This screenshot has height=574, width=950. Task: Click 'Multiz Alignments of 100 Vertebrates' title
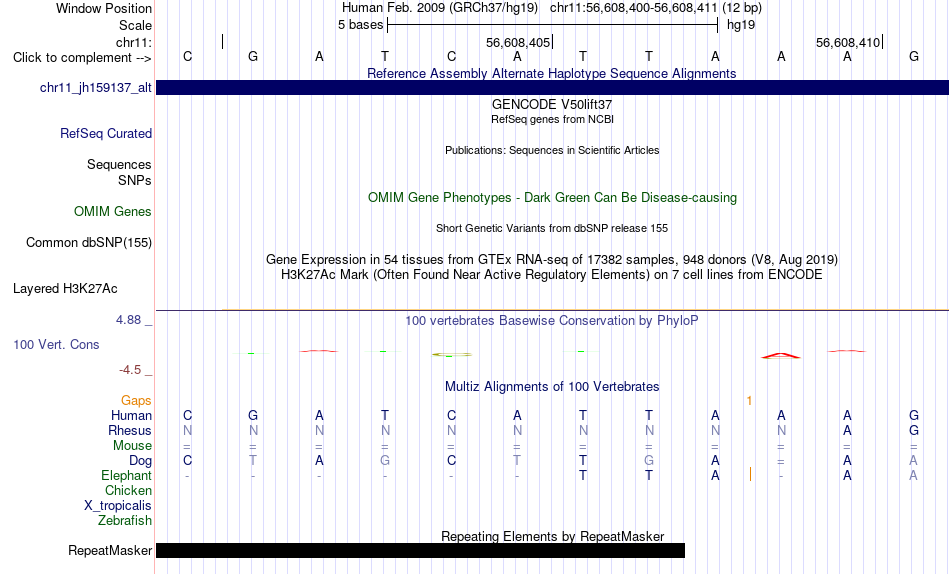(552, 387)
